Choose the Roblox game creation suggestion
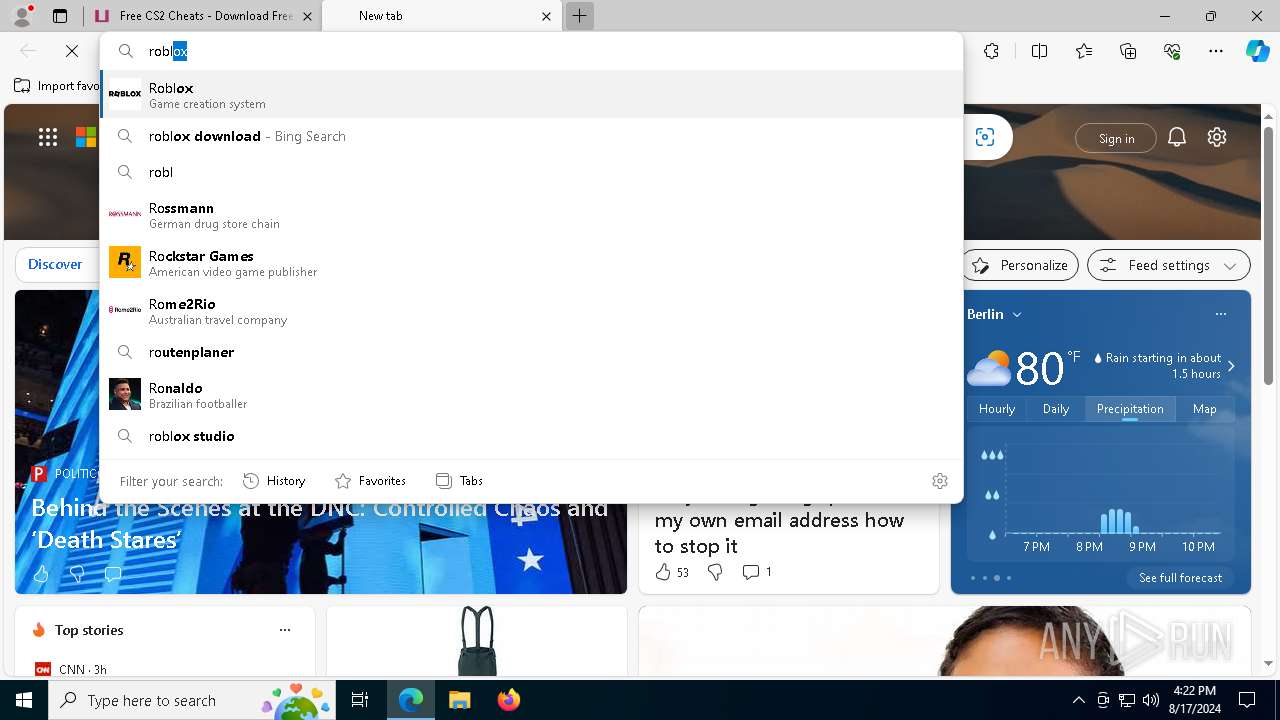1280x720 pixels. click(x=531, y=94)
